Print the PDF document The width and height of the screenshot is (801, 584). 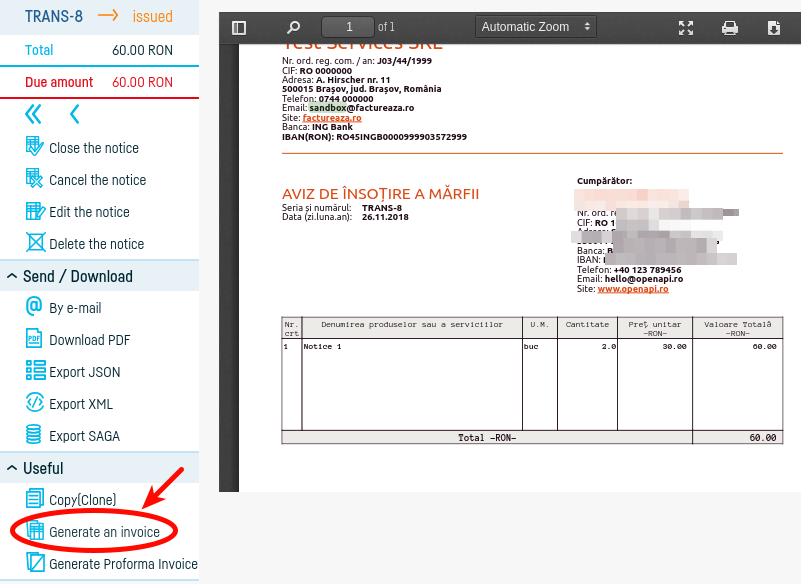pos(730,28)
